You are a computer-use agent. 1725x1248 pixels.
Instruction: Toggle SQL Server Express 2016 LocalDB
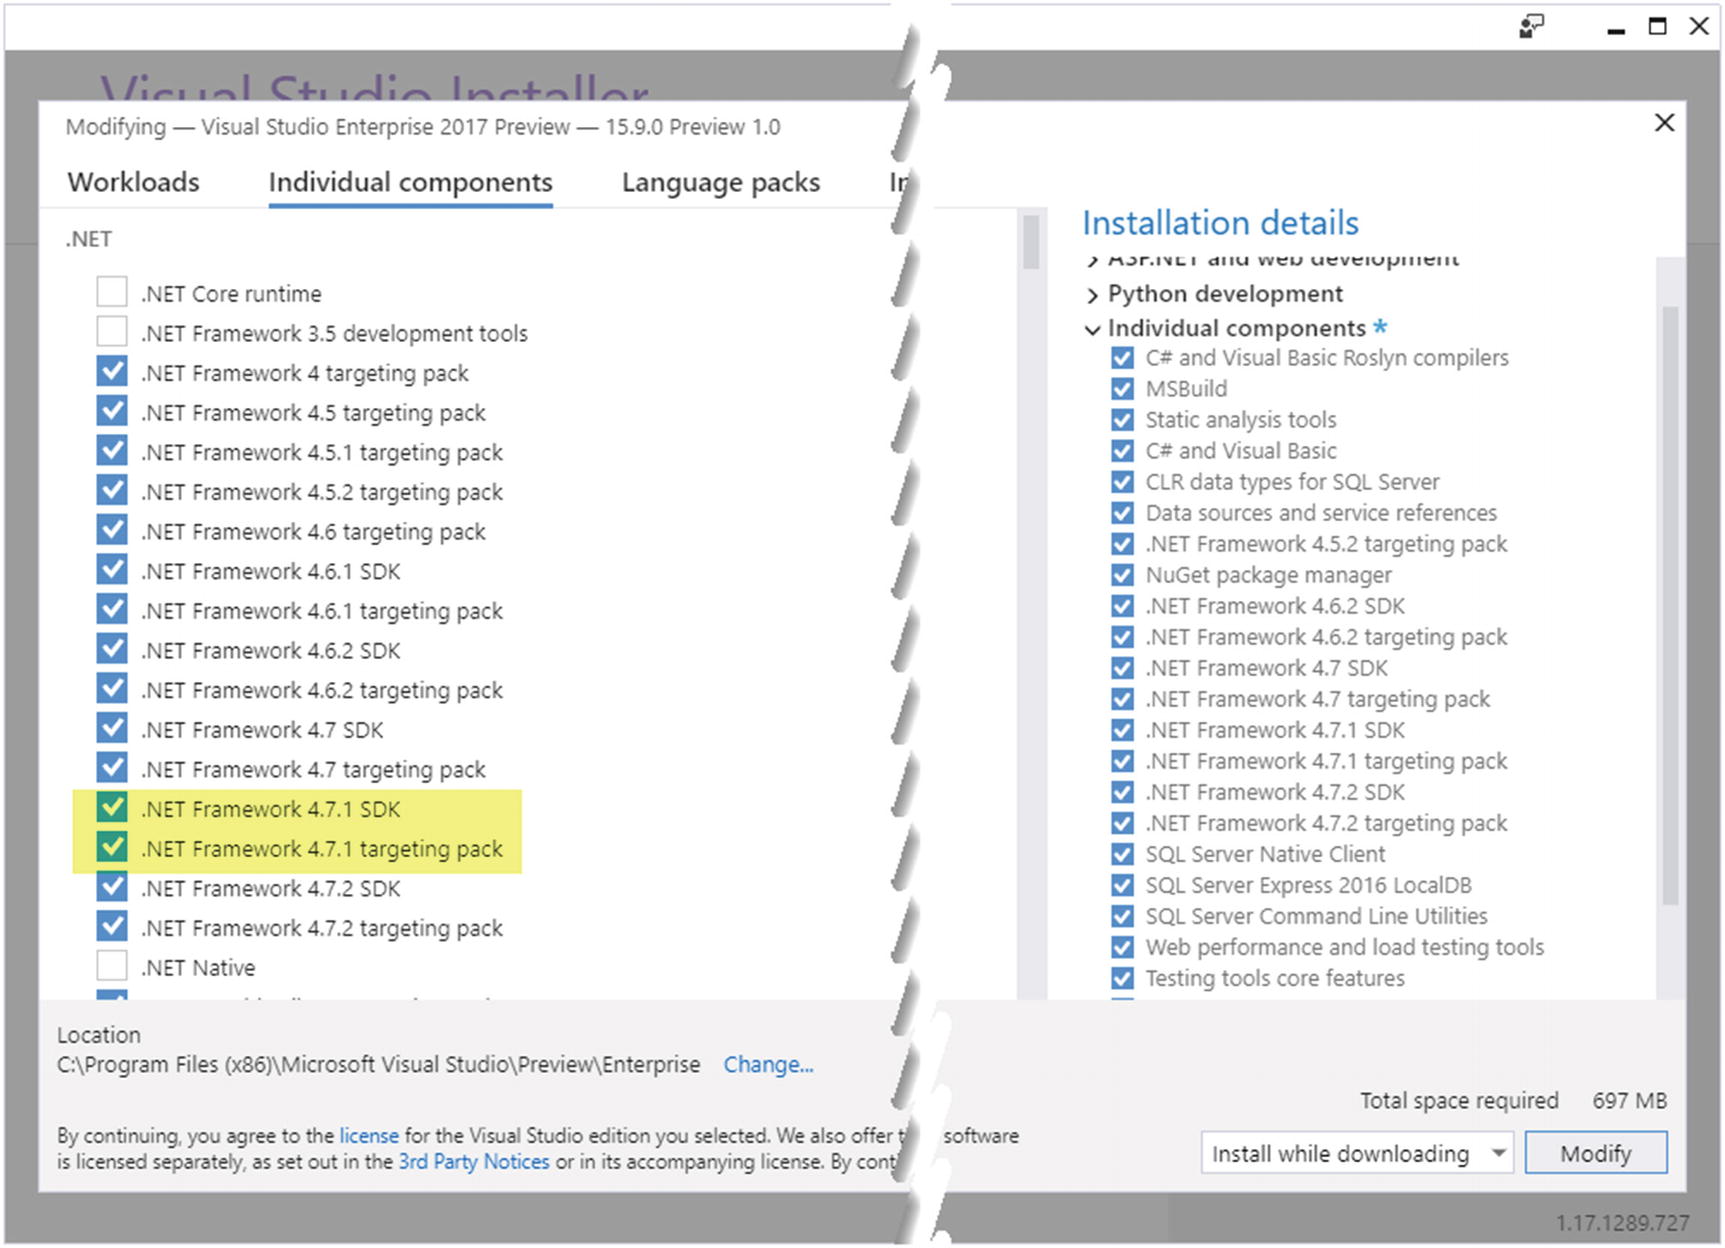click(x=1122, y=885)
